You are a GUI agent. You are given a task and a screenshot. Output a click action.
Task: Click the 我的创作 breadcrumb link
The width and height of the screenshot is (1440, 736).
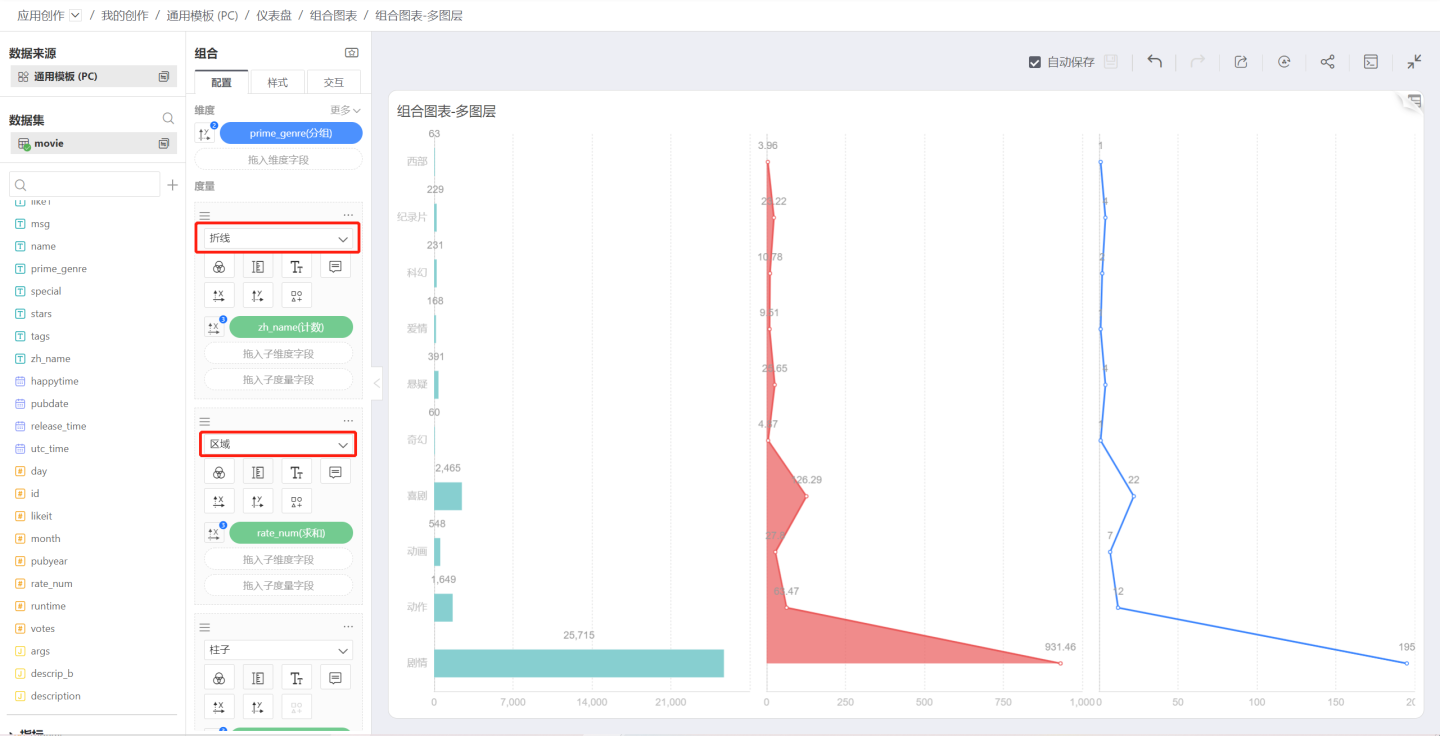pyautogui.click(x=124, y=16)
